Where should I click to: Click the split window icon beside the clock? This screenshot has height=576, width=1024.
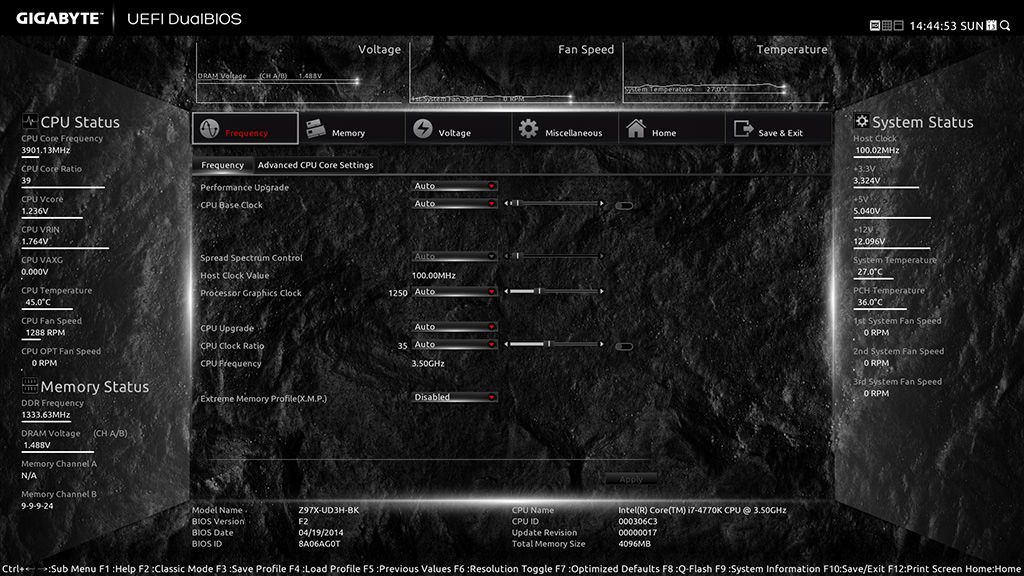point(899,25)
